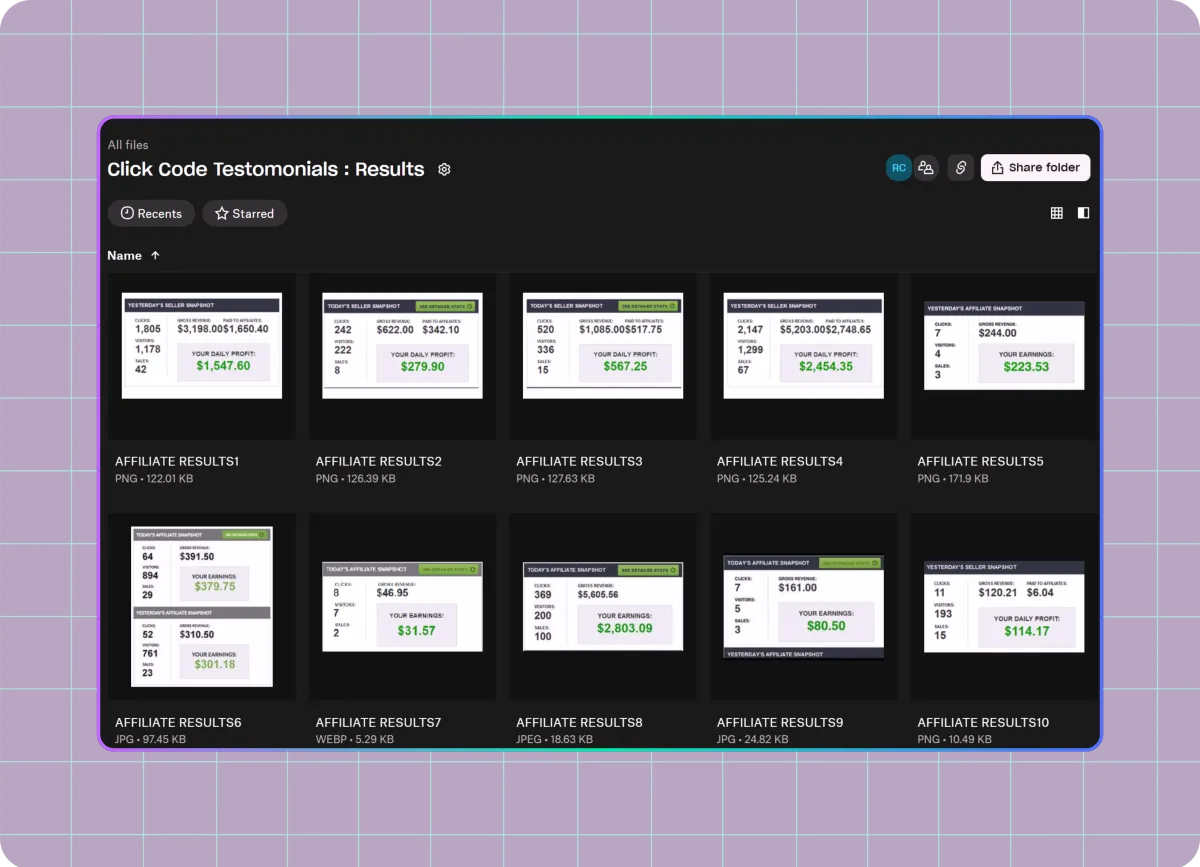Open the manage members icon

point(926,168)
